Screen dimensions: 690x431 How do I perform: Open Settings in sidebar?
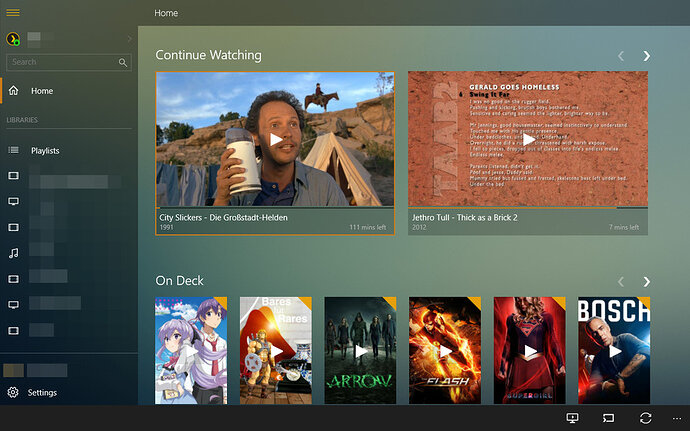tap(69, 392)
